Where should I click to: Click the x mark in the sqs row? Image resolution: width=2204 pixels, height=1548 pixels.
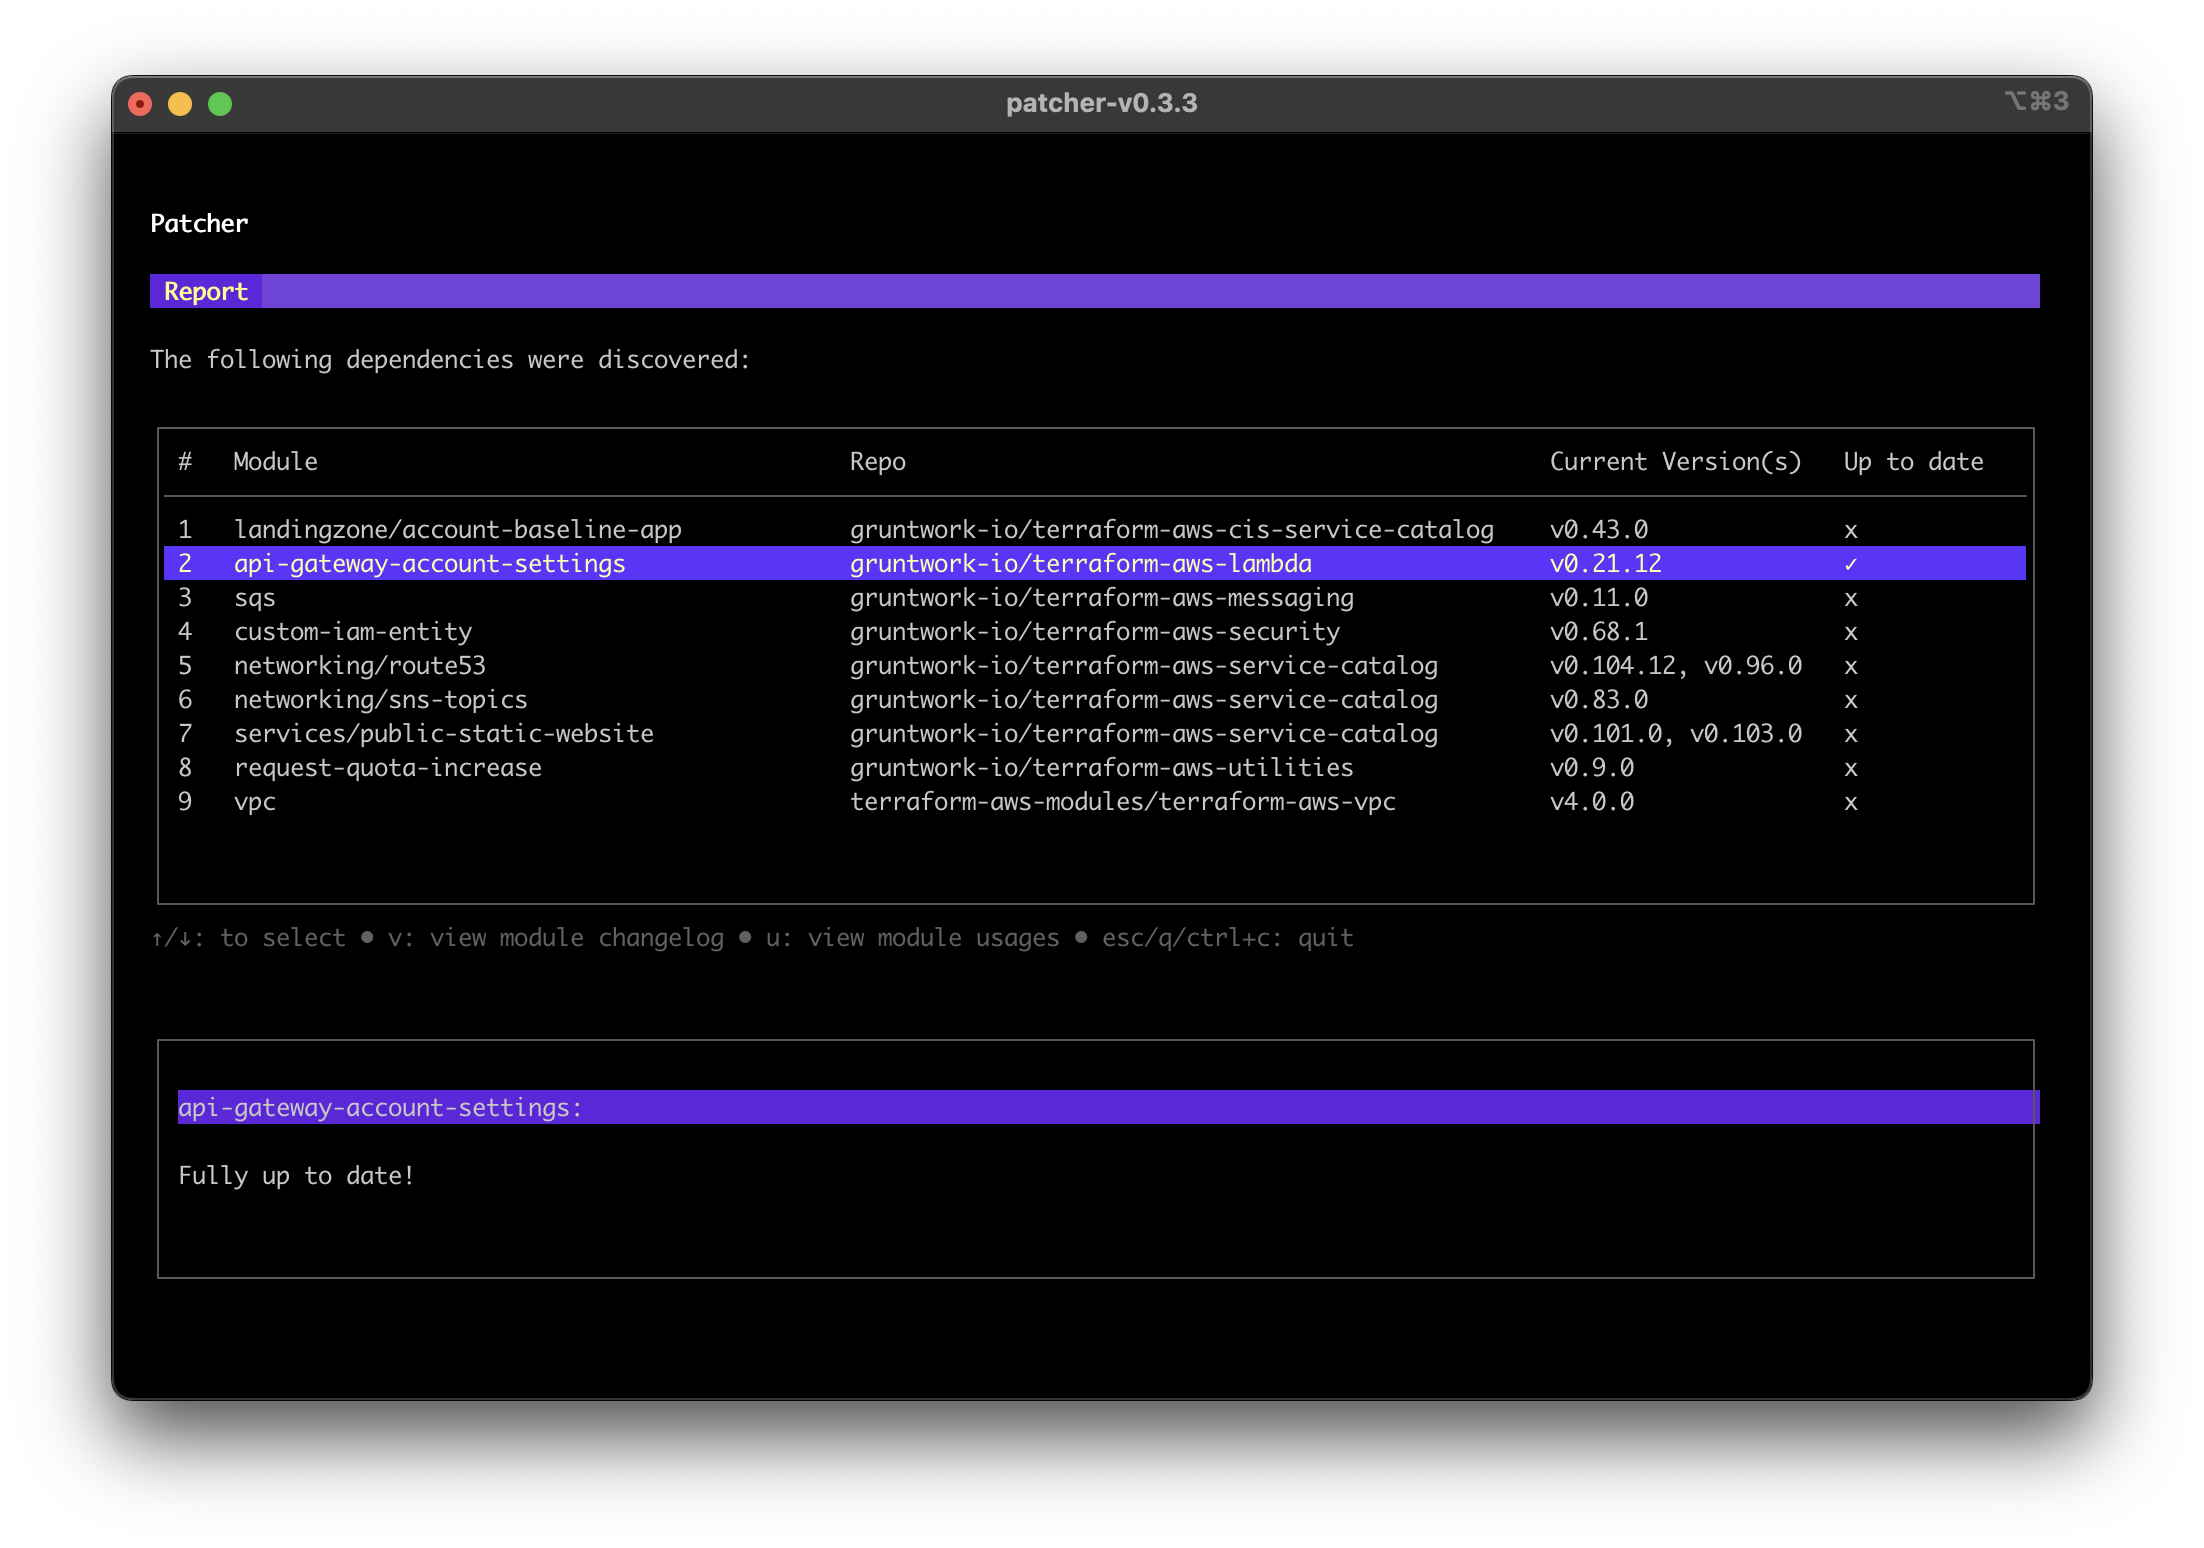click(x=1851, y=599)
